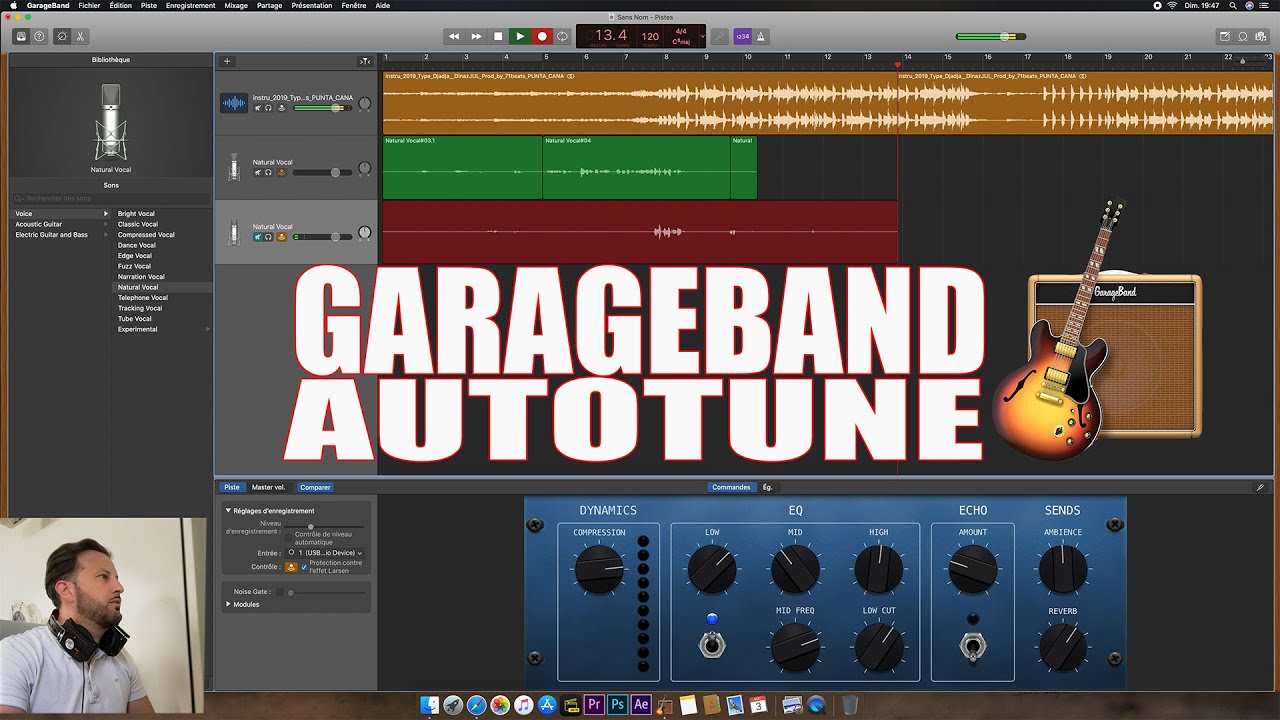Click the audio waveform icon of the instru track

(234, 103)
